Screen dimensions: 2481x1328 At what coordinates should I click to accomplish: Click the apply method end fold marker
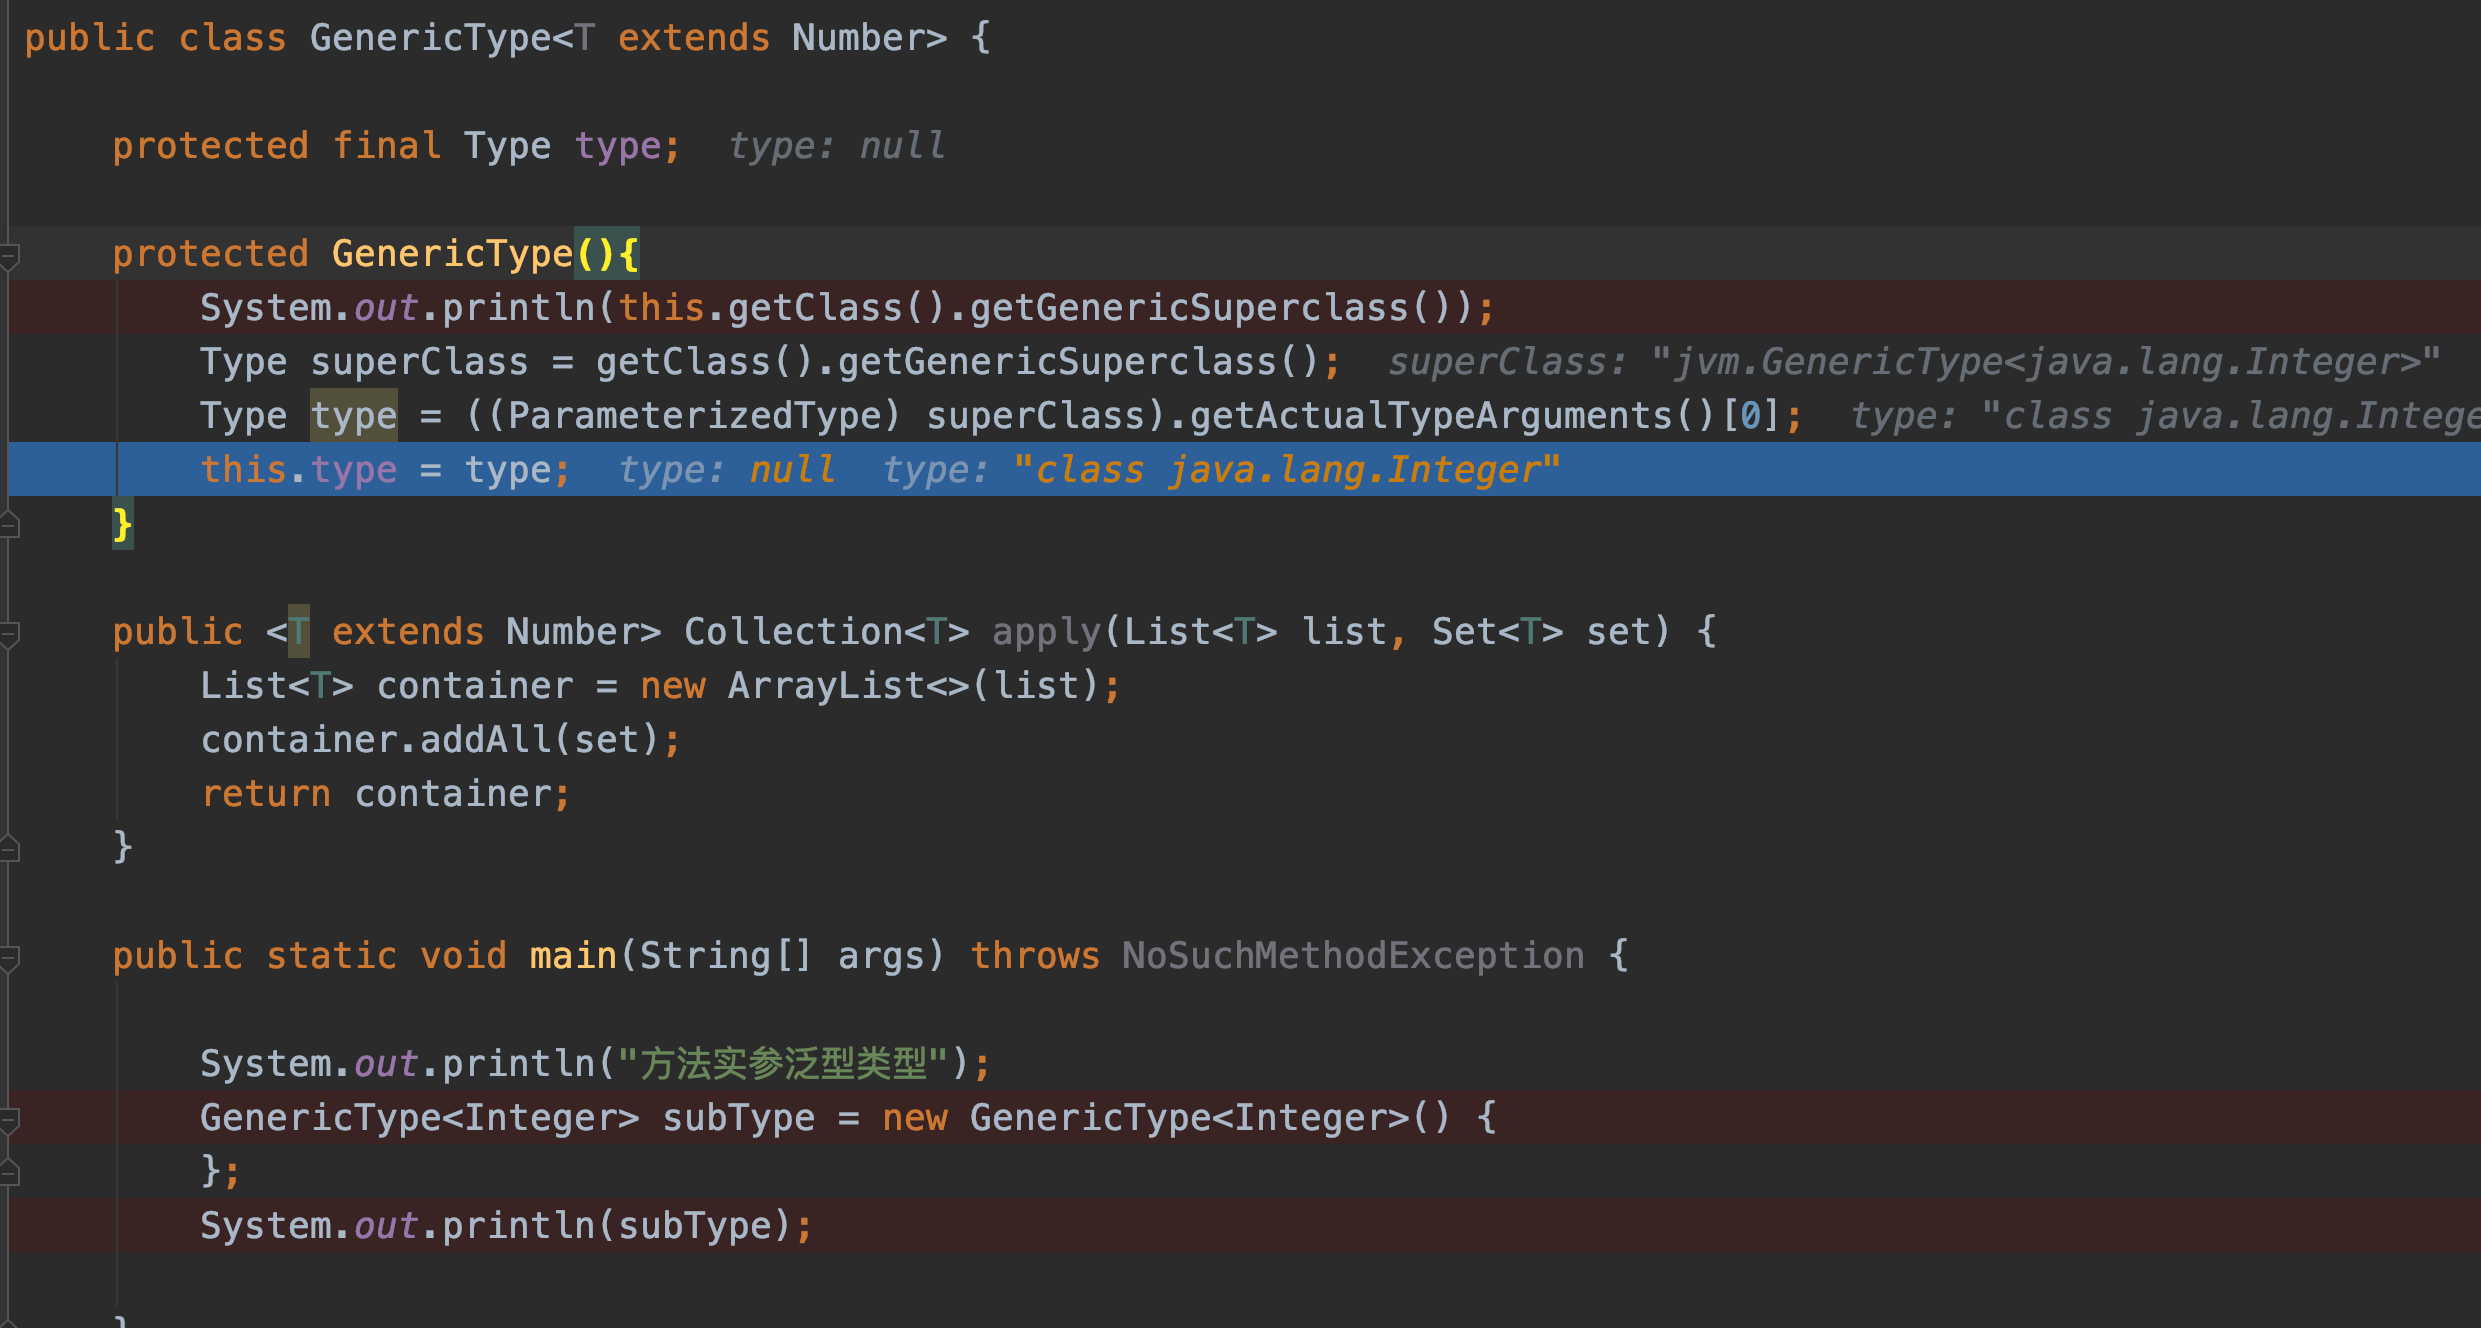point(9,849)
